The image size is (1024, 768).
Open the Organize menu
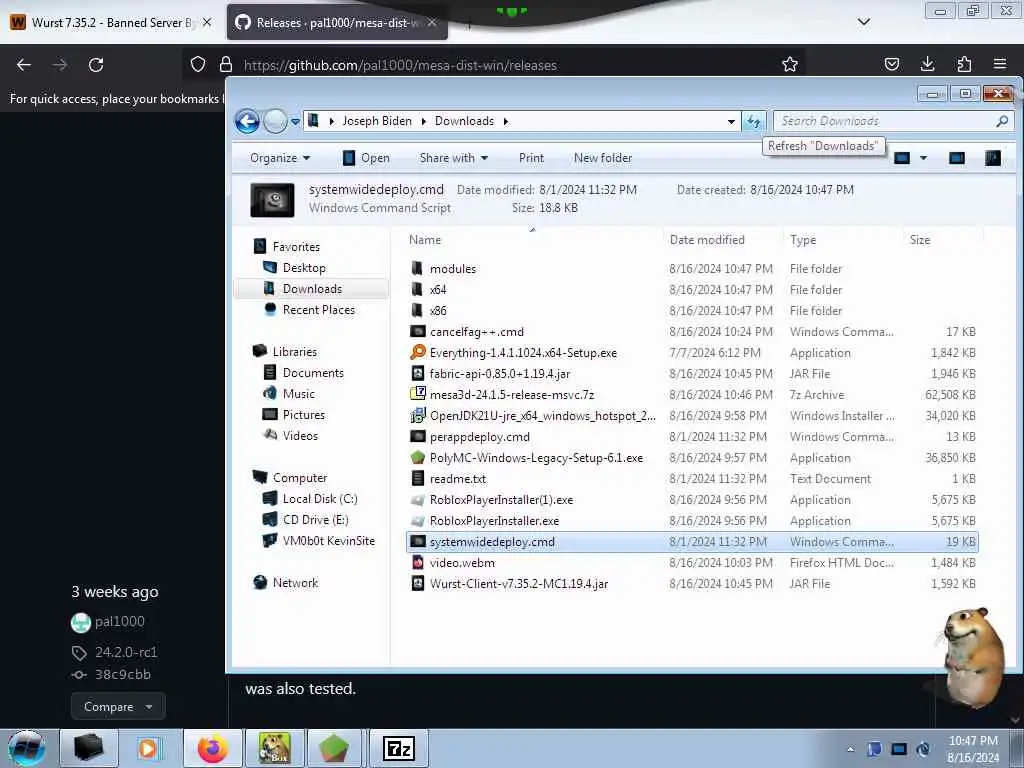(280, 158)
